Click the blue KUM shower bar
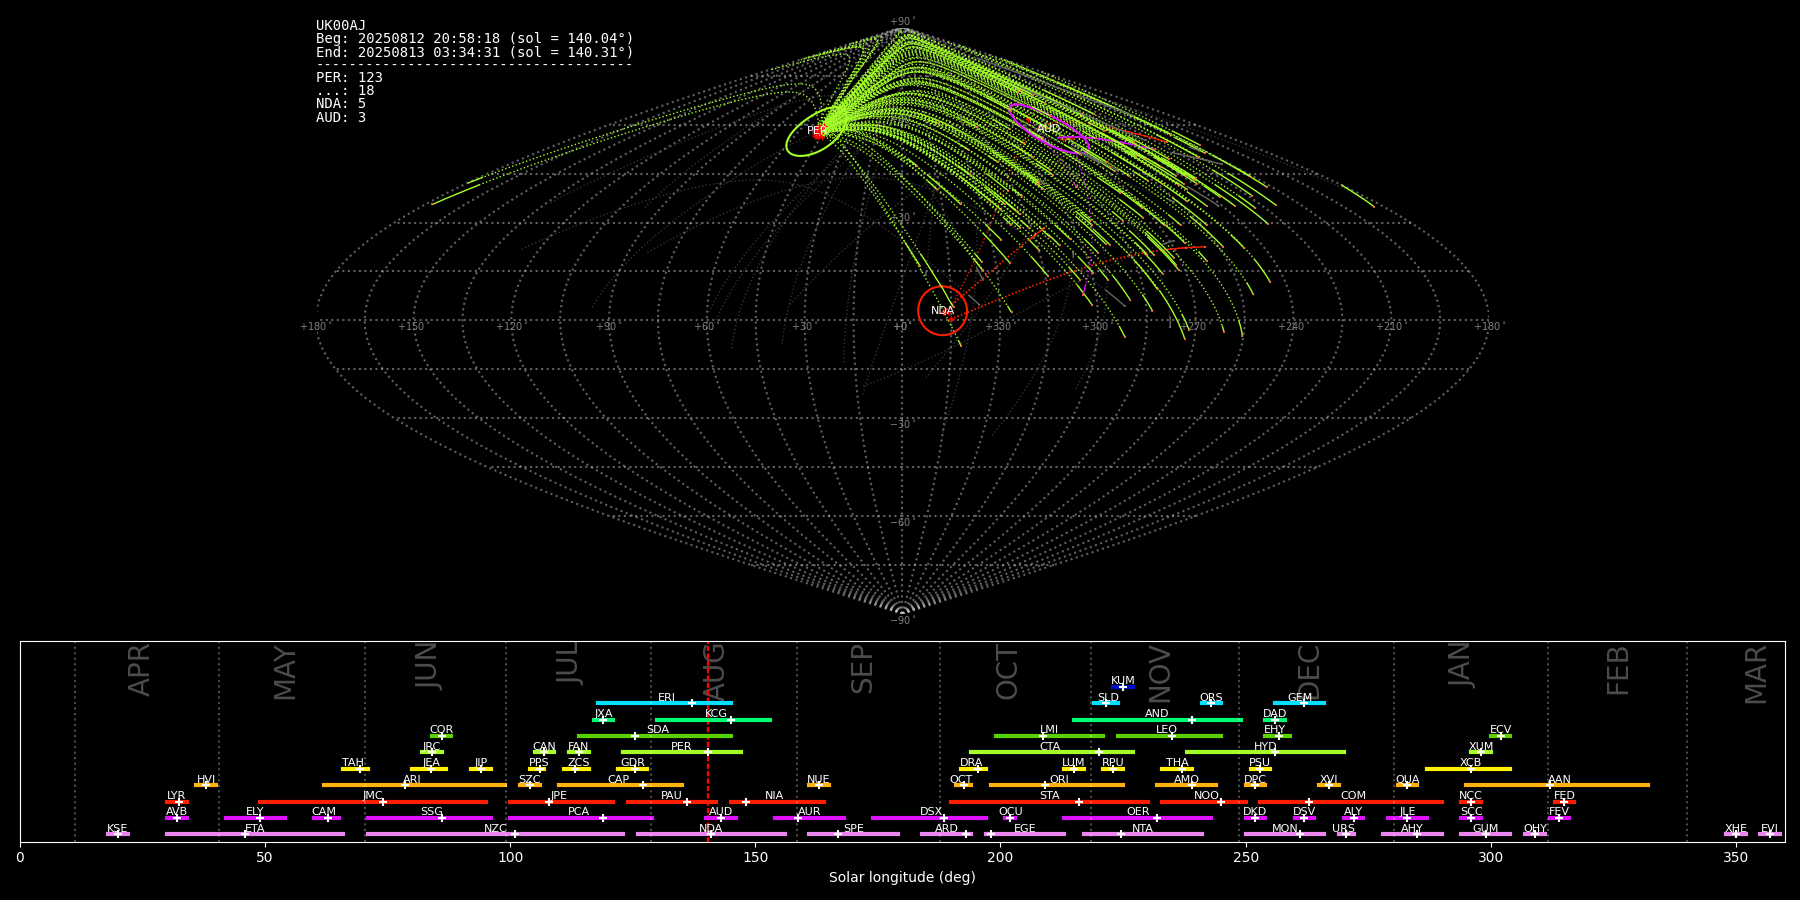 pyautogui.click(x=1123, y=687)
